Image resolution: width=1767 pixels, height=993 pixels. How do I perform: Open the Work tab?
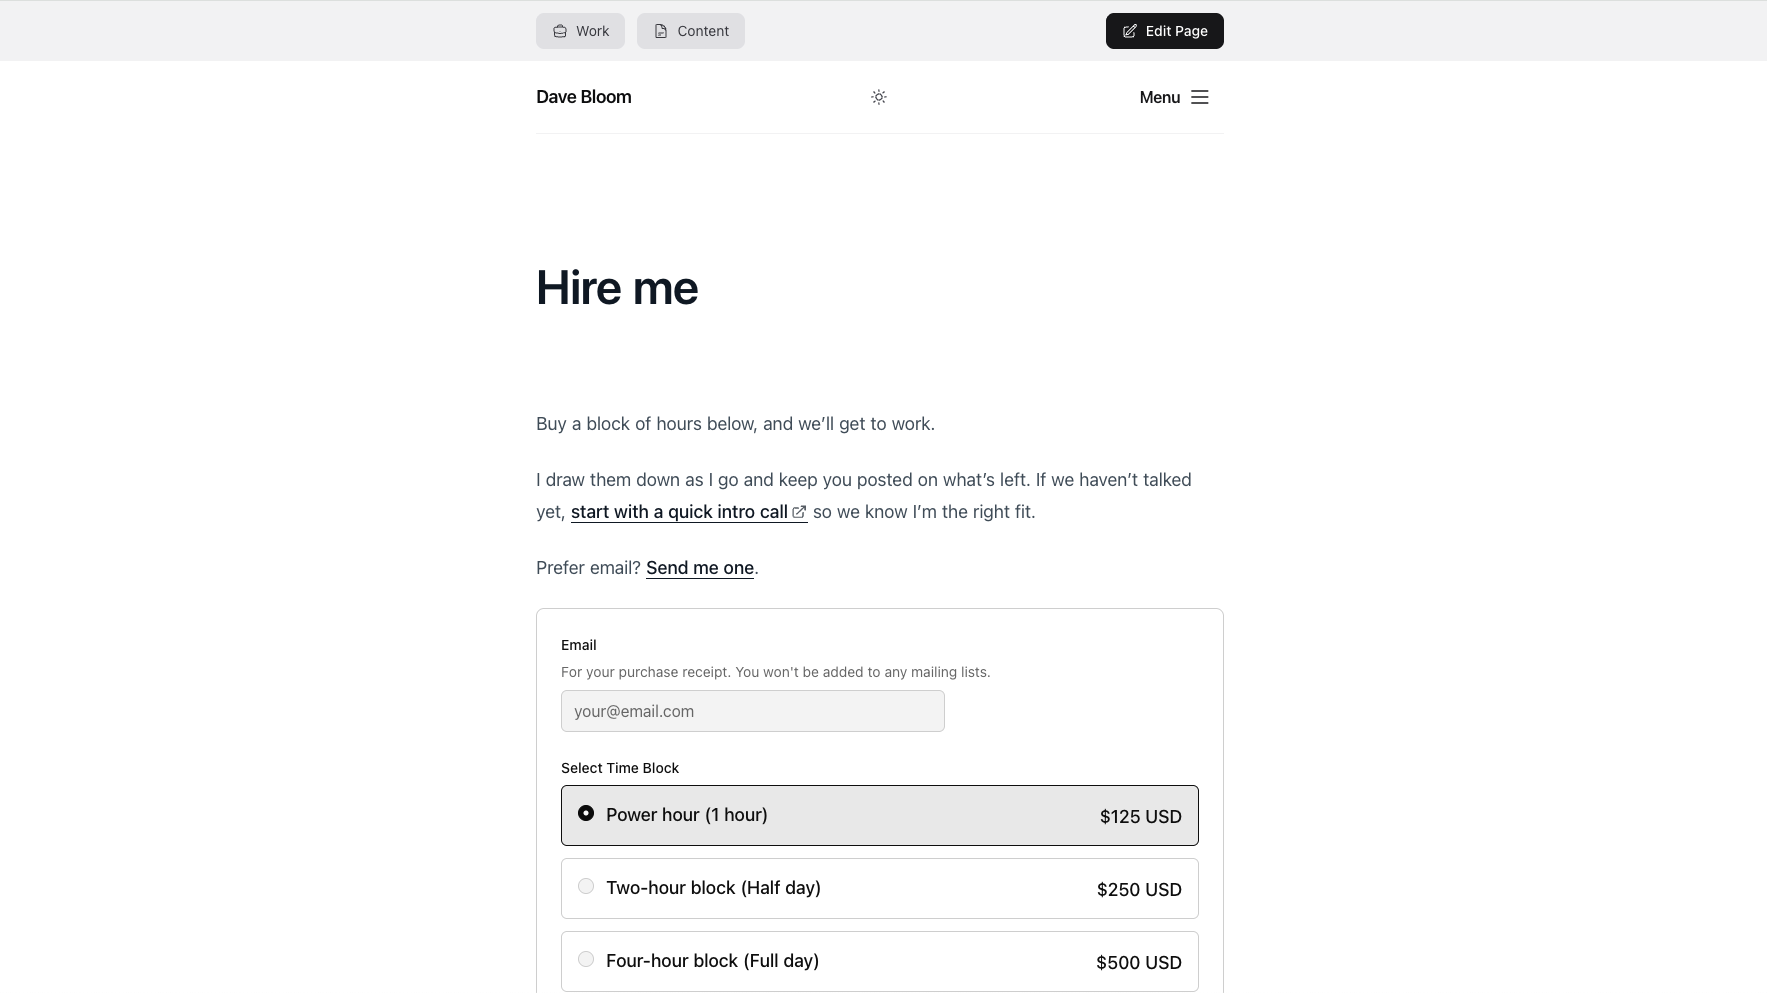pyautogui.click(x=580, y=31)
